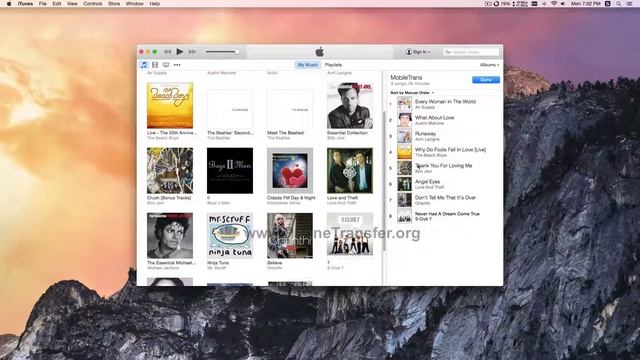Open the Sort by Manual Order dropdown
The height and width of the screenshot is (360, 640).
click(412, 93)
